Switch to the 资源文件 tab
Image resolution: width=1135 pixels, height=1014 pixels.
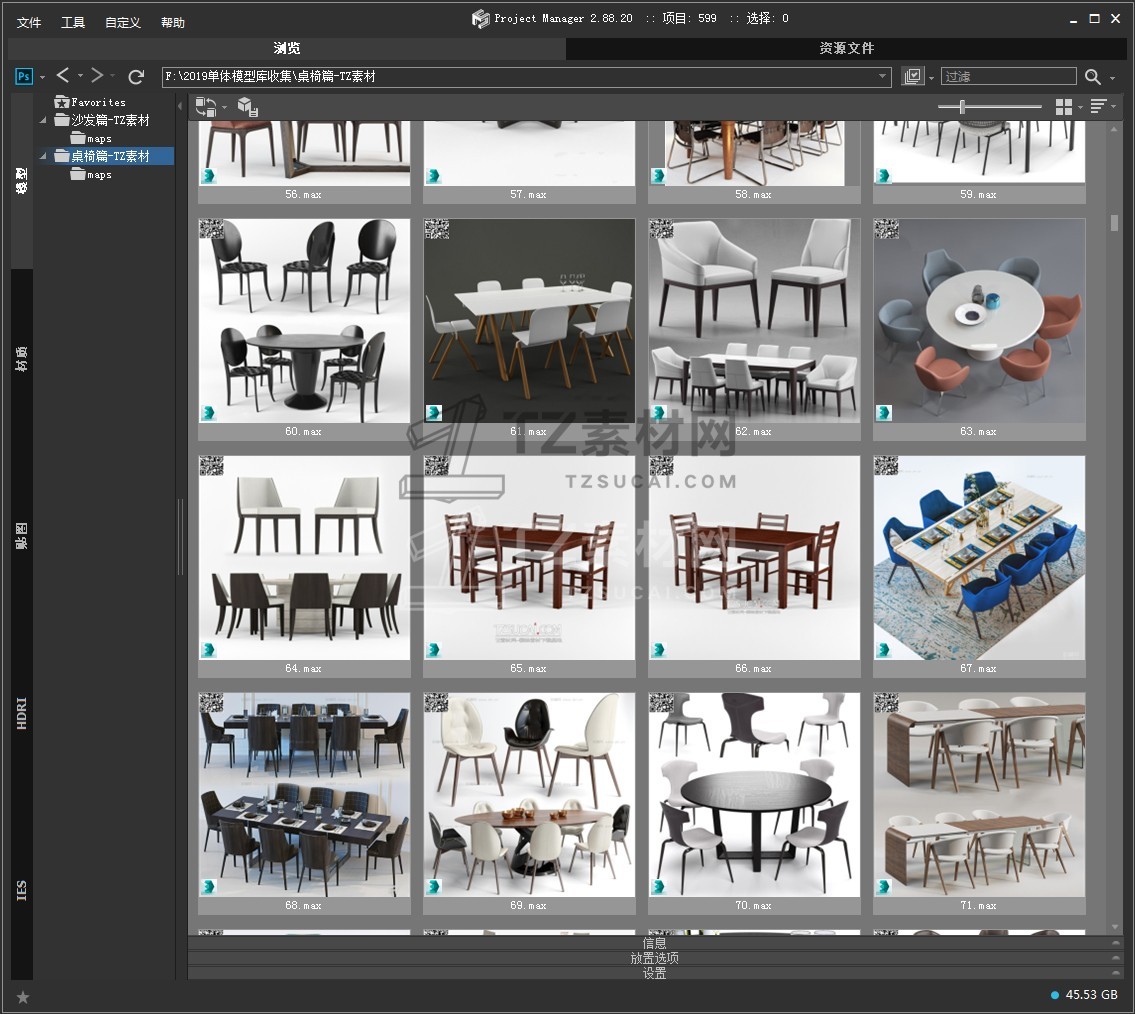[846, 48]
